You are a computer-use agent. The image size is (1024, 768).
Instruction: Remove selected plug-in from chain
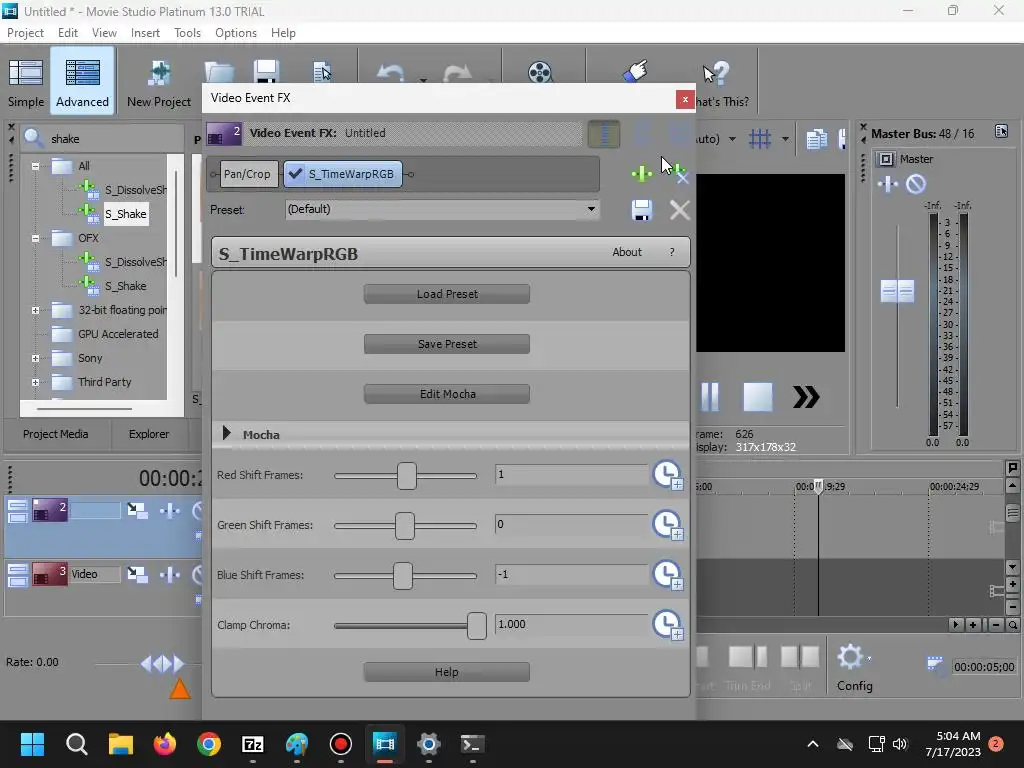[x=679, y=174]
